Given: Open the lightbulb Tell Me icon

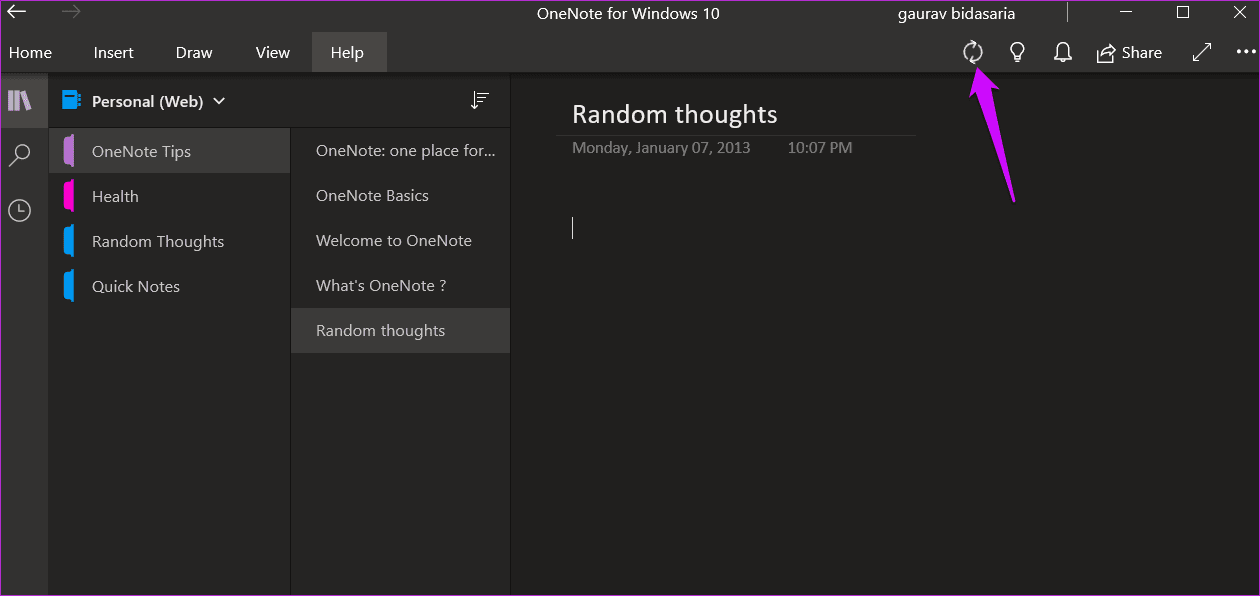Looking at the screenshot, I should (x=1018, y=52).
